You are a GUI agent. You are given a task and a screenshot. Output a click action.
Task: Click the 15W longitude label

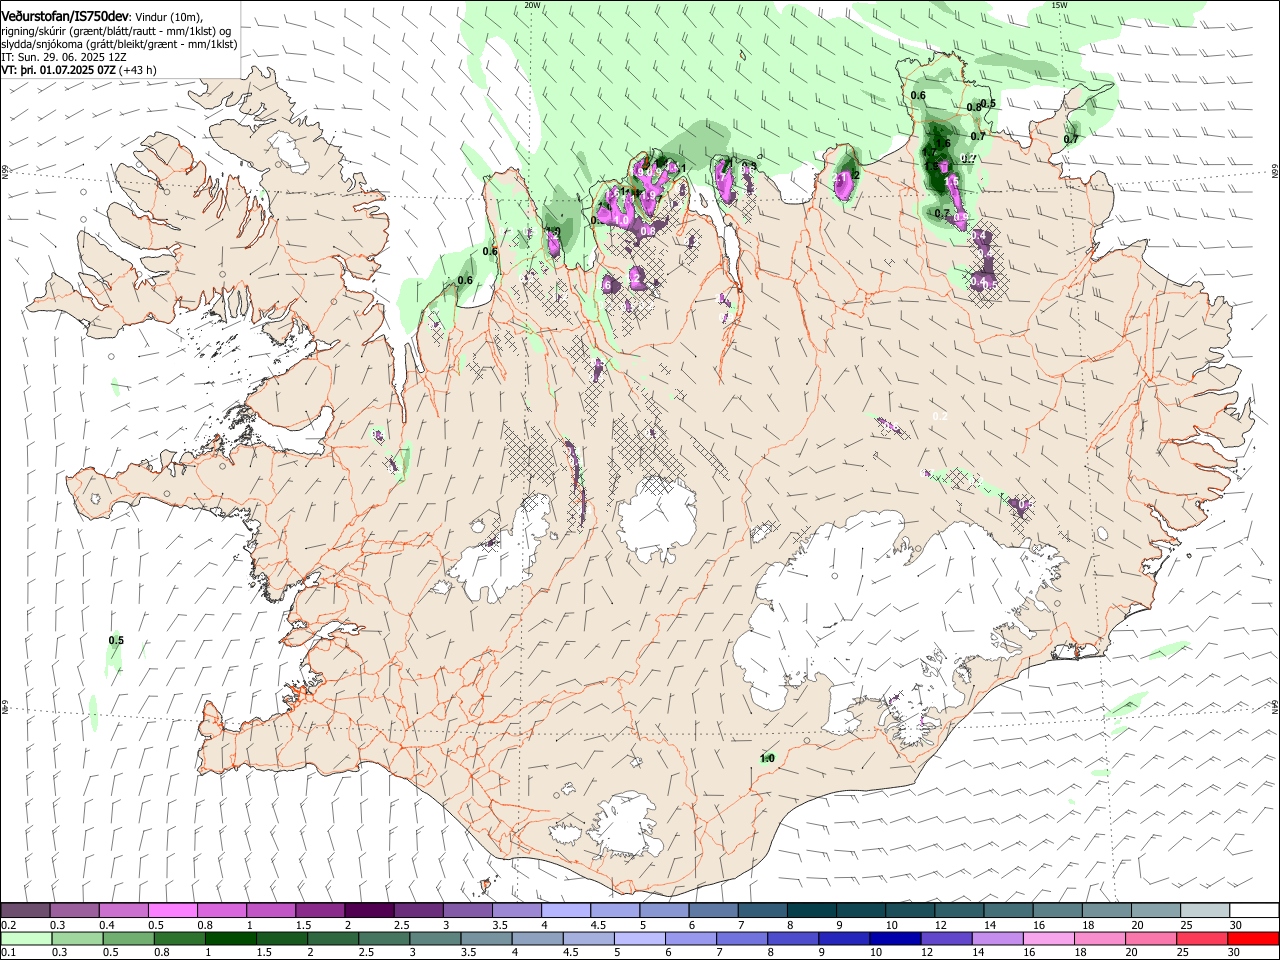click(x=1058, y=5)
